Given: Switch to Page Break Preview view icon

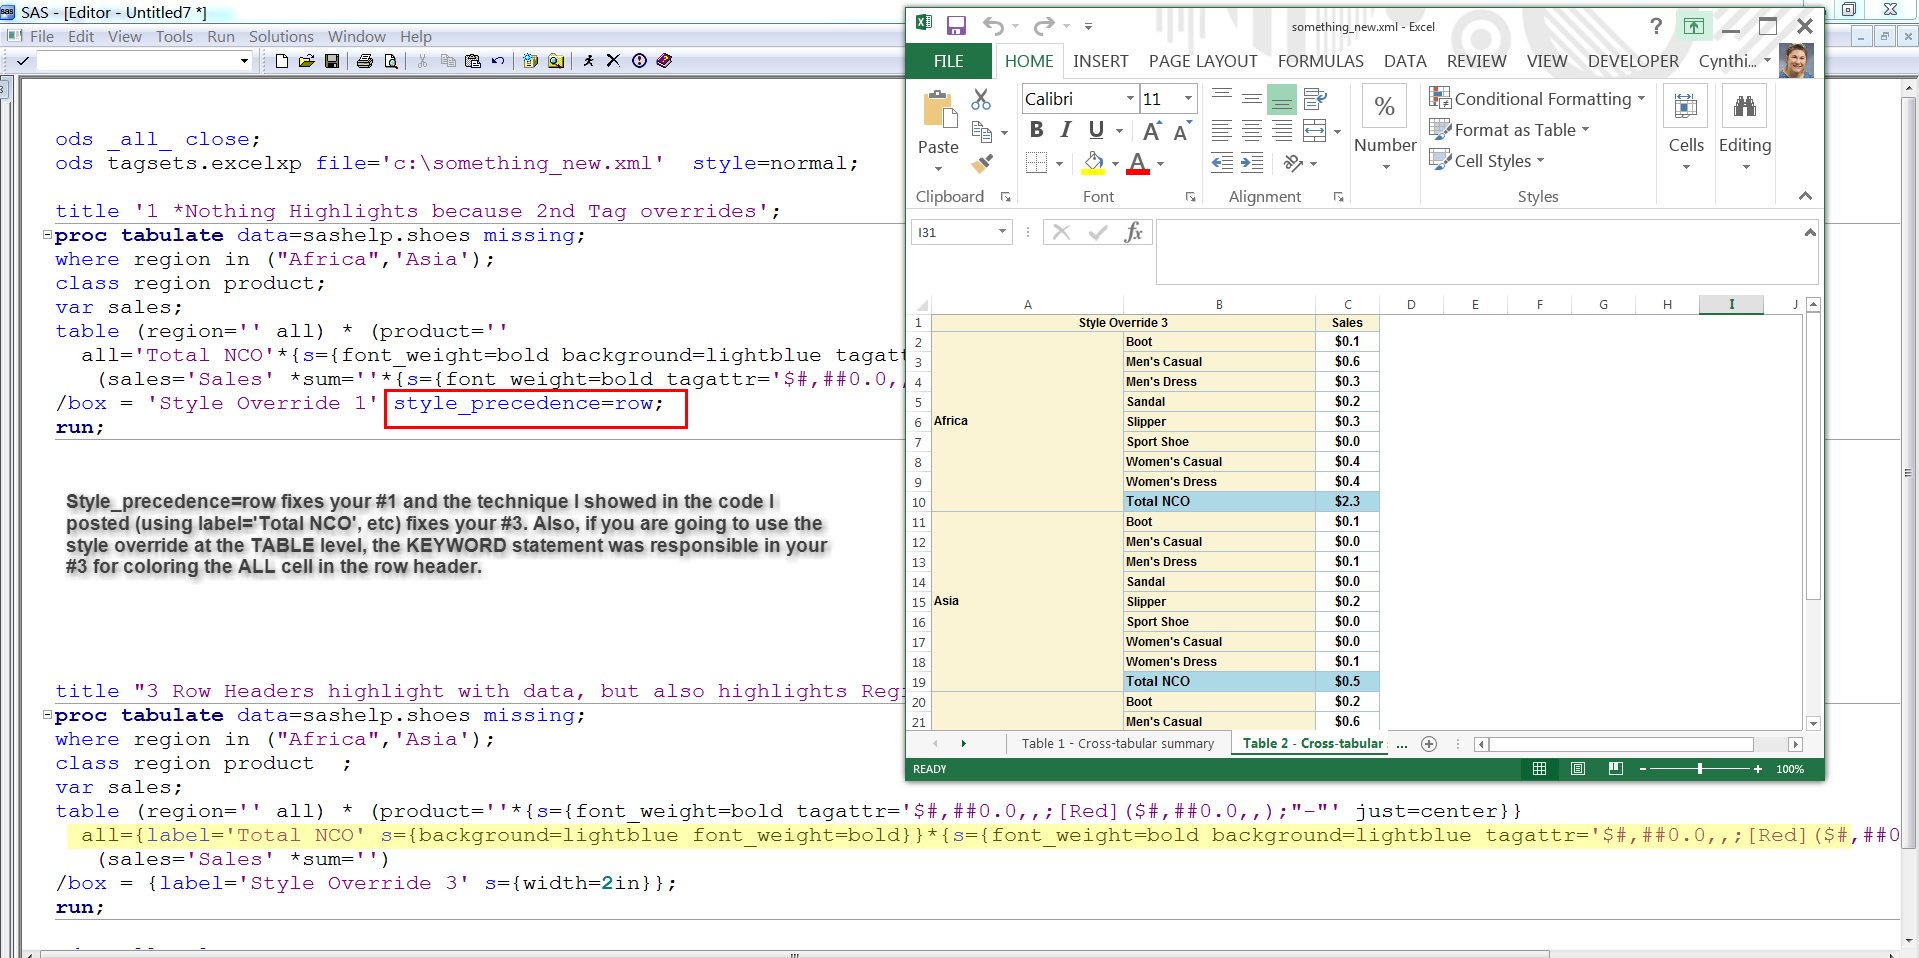Looking at the screenshot, I should (1616, 769).
